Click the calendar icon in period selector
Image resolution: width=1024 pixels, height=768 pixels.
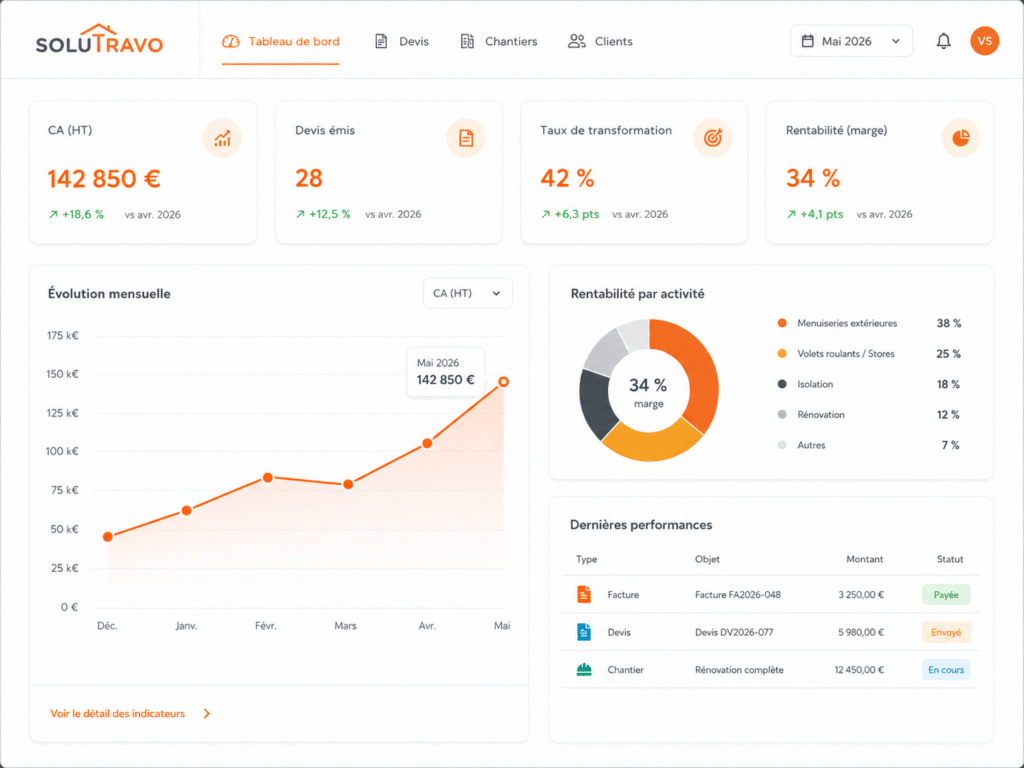point(808,41)
